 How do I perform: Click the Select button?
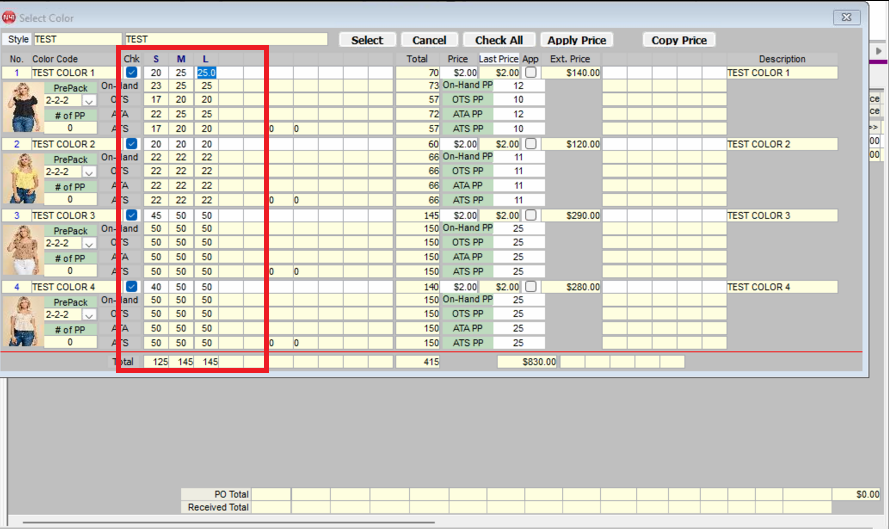[367, 40]
